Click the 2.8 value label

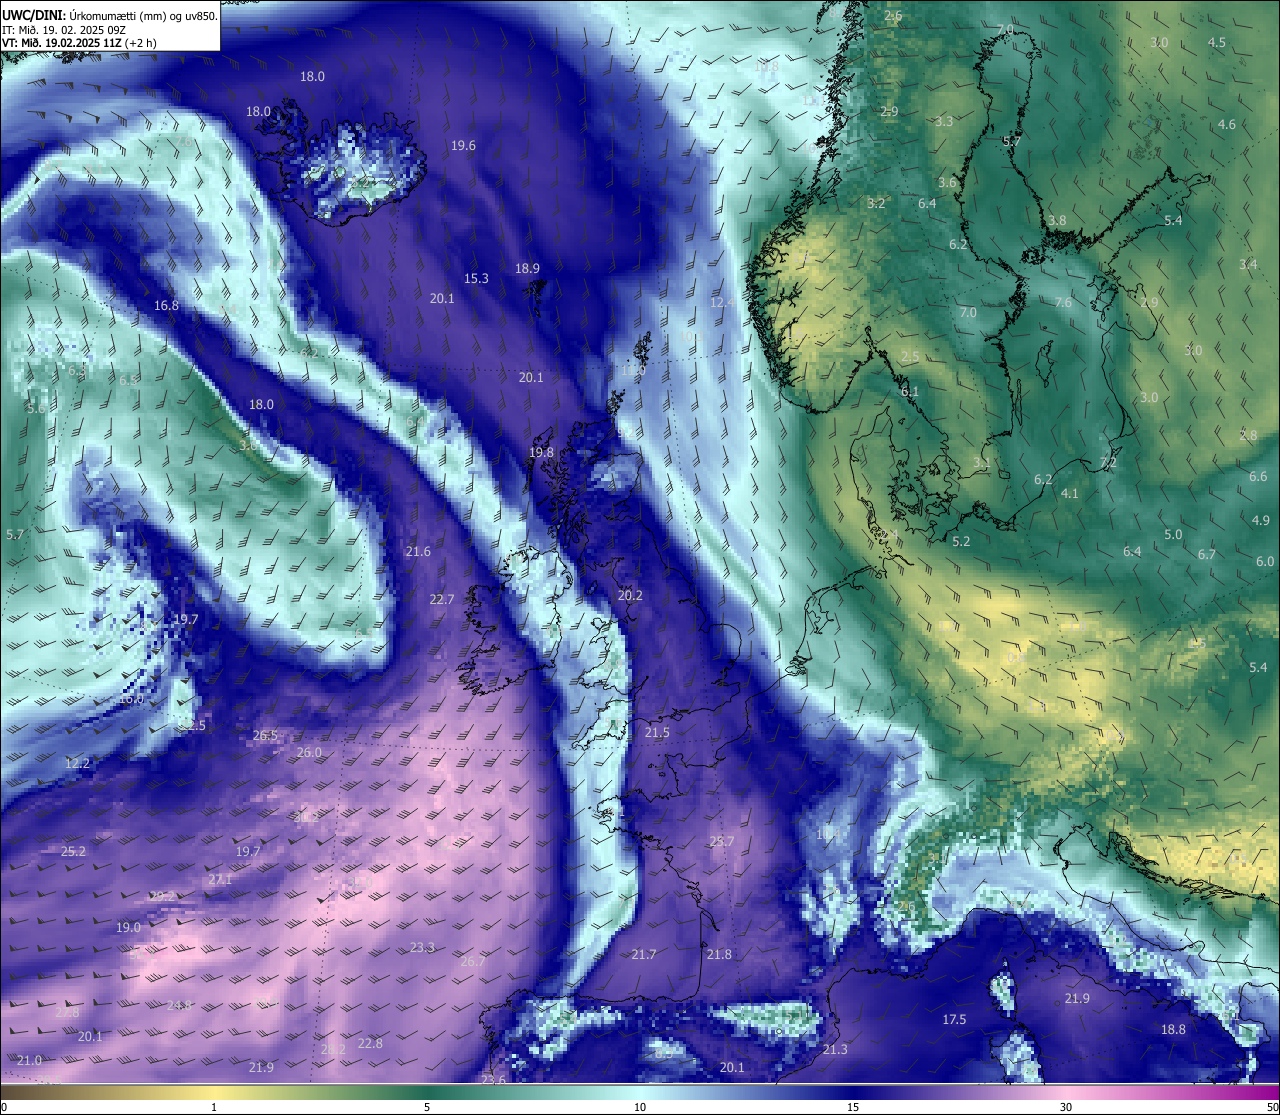click(1248, 435)
